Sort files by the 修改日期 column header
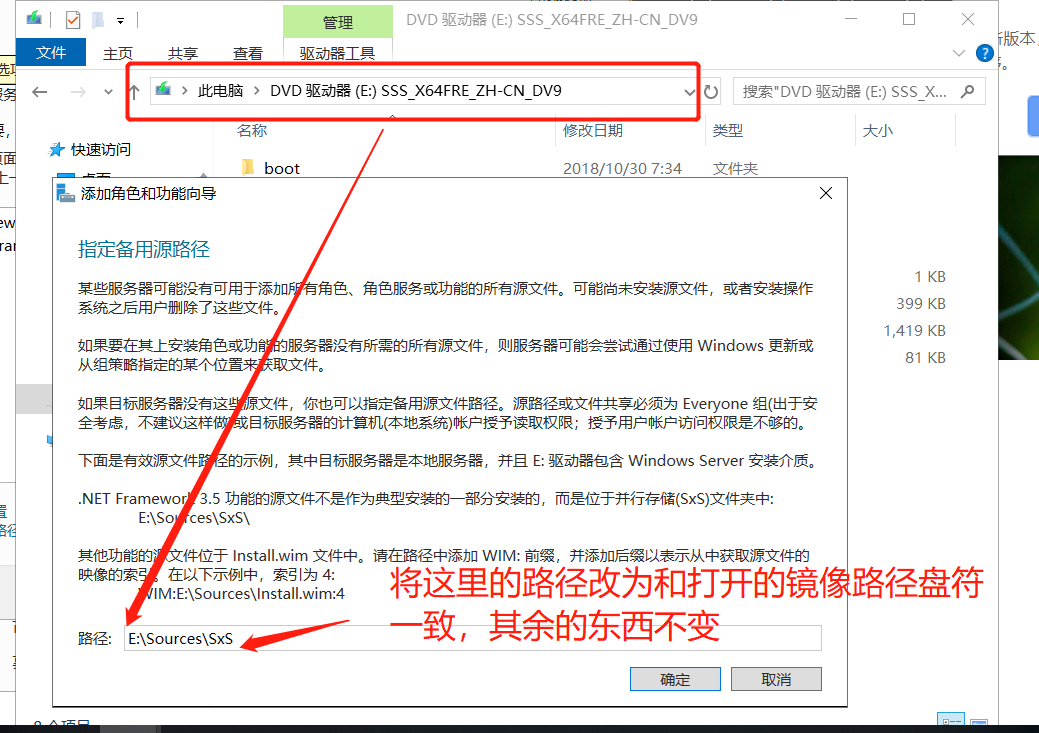Image resolution: width=1039 pixels, height=733 pixels. point(593,130)
